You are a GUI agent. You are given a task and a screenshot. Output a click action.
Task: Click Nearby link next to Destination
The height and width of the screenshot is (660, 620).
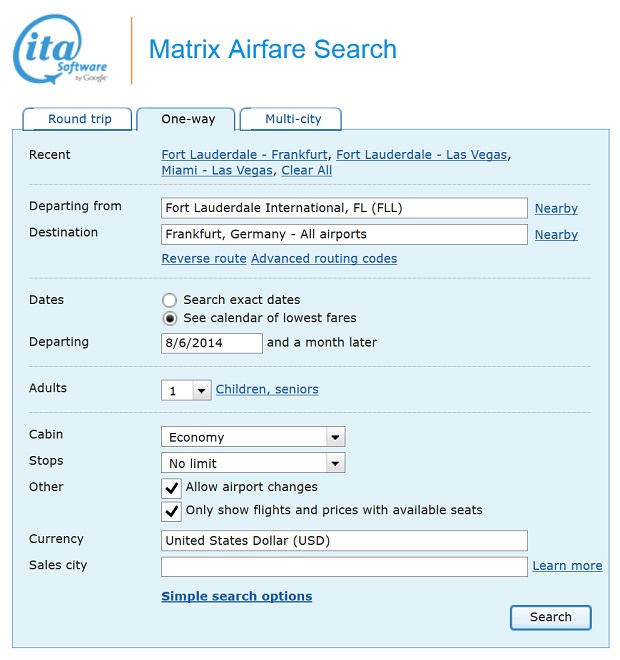pos(556,234)
